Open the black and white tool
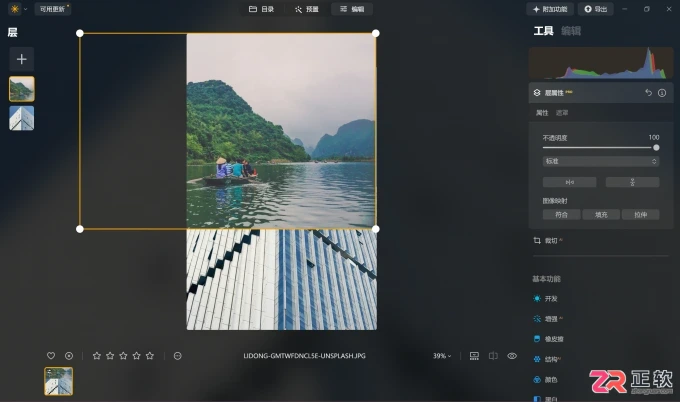 [546, 399]
